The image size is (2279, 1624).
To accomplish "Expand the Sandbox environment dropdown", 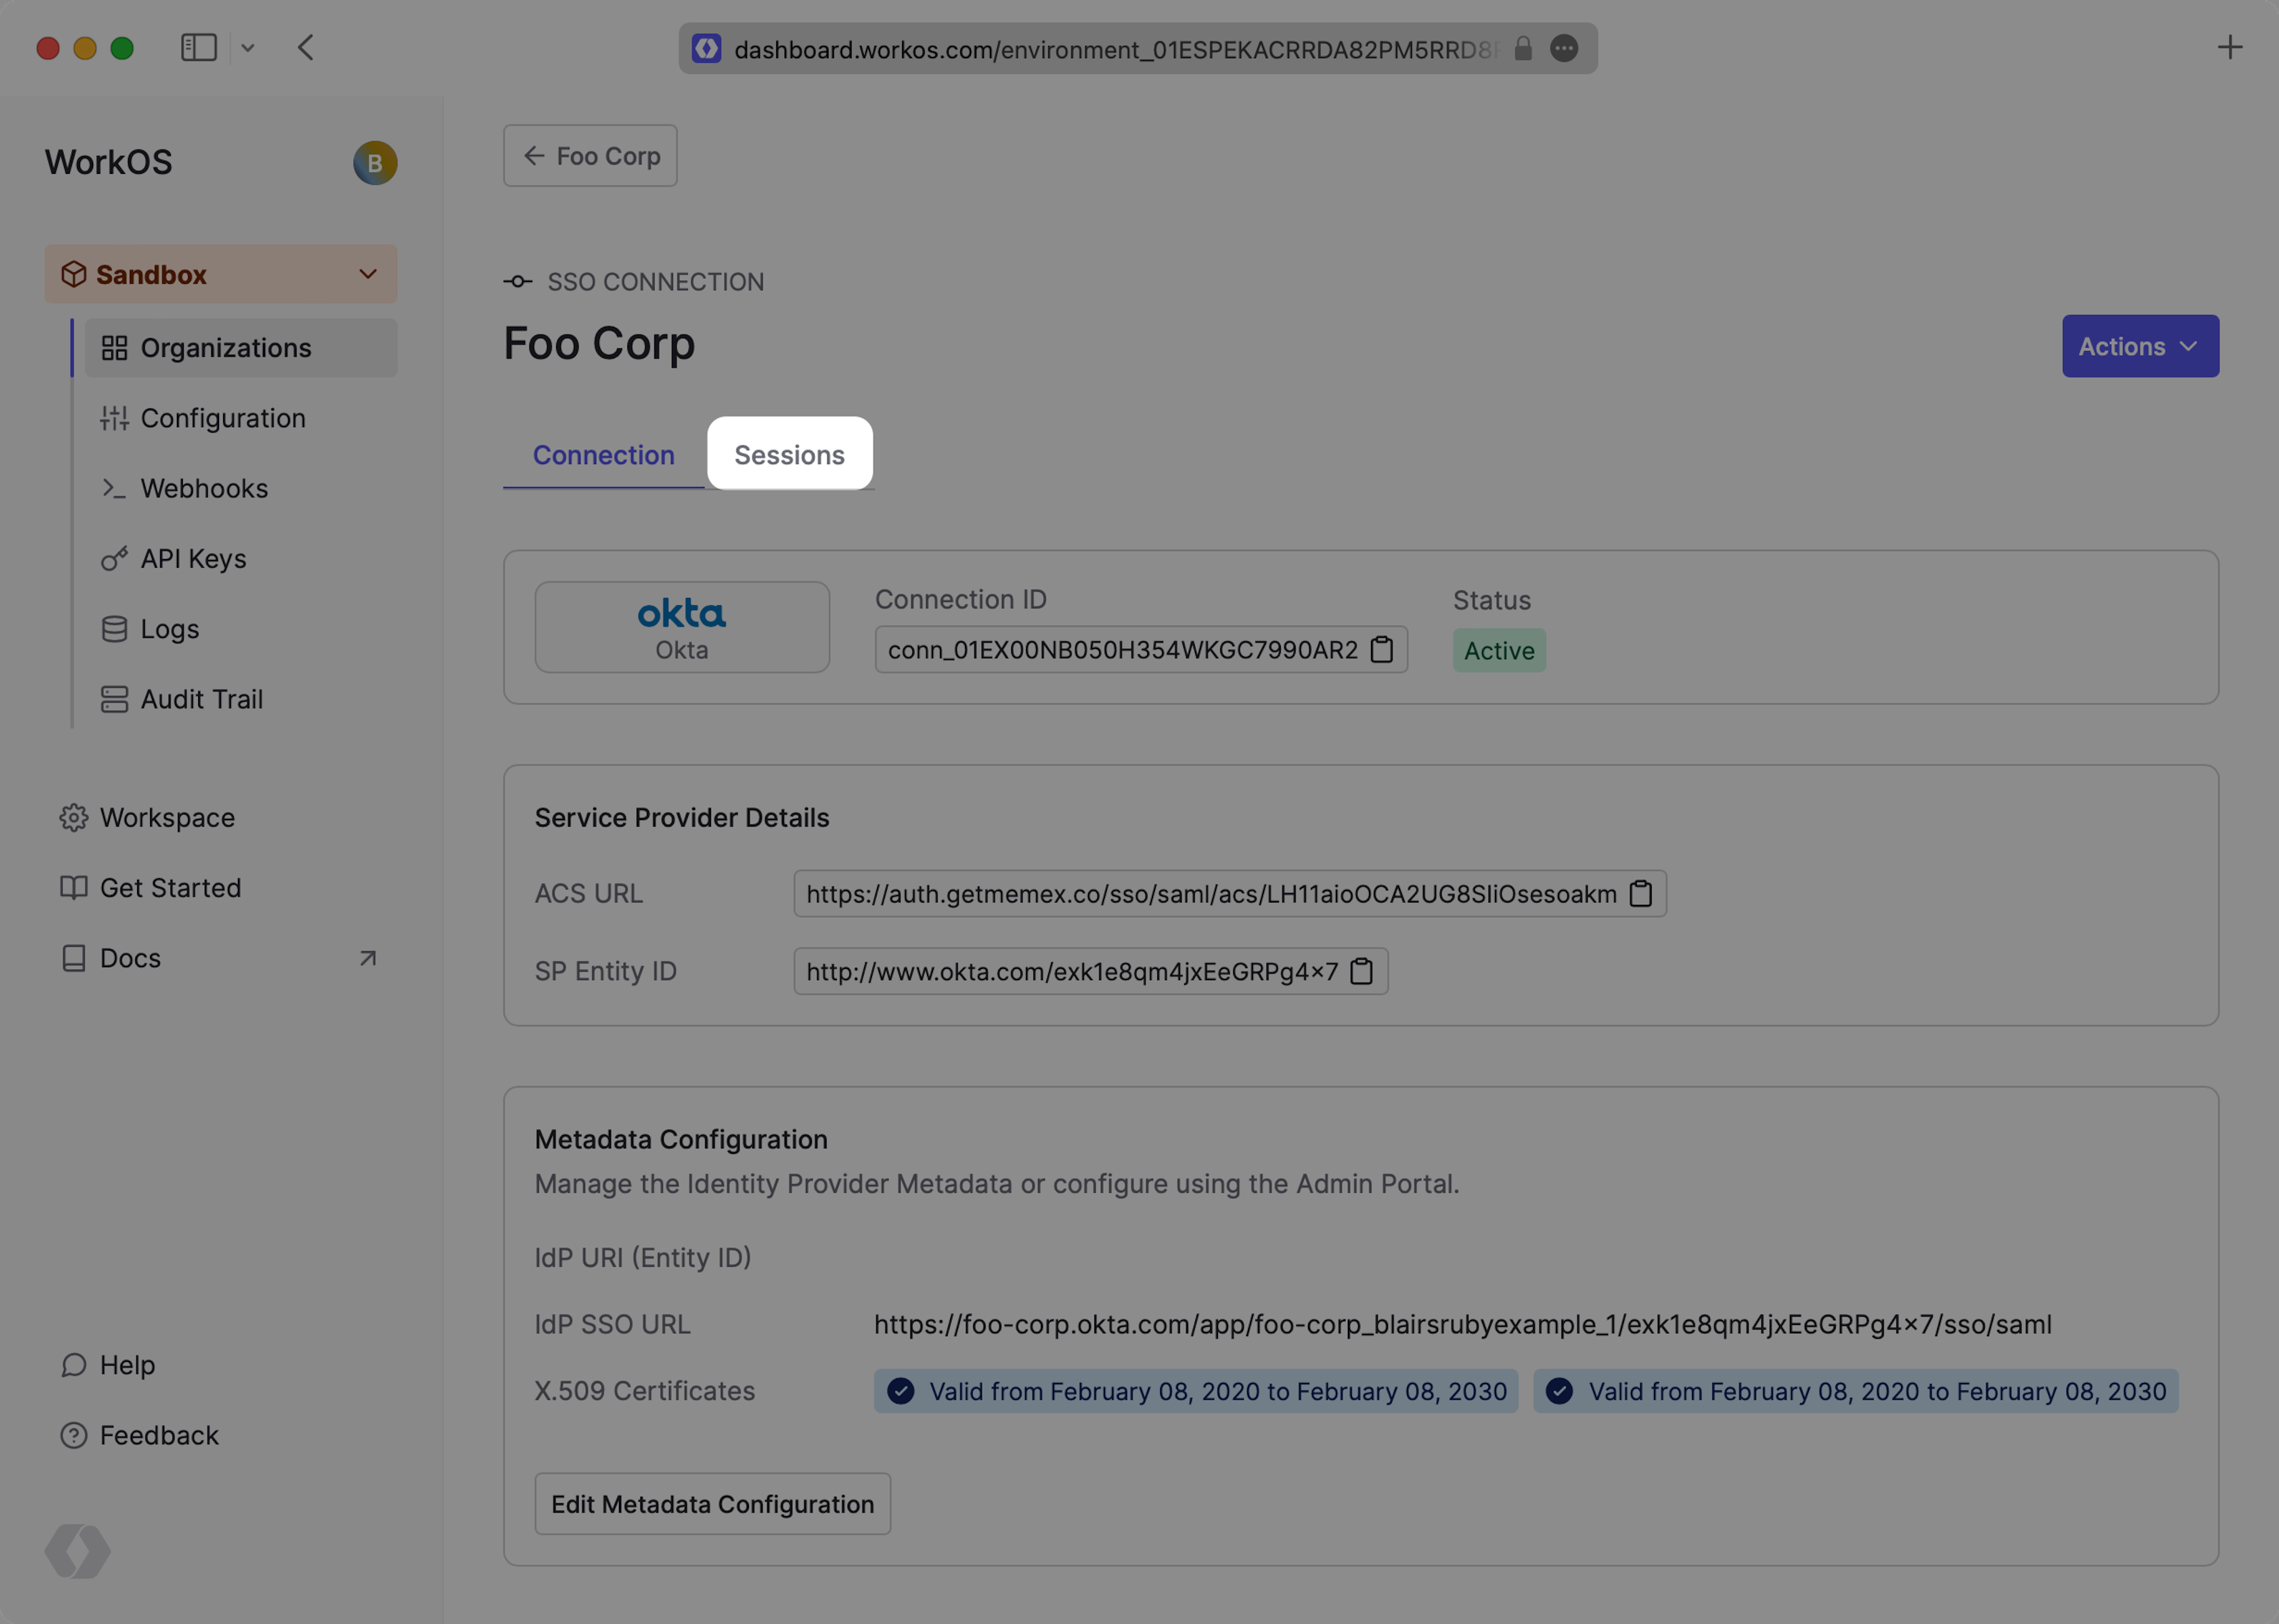I will pos(221,275).
